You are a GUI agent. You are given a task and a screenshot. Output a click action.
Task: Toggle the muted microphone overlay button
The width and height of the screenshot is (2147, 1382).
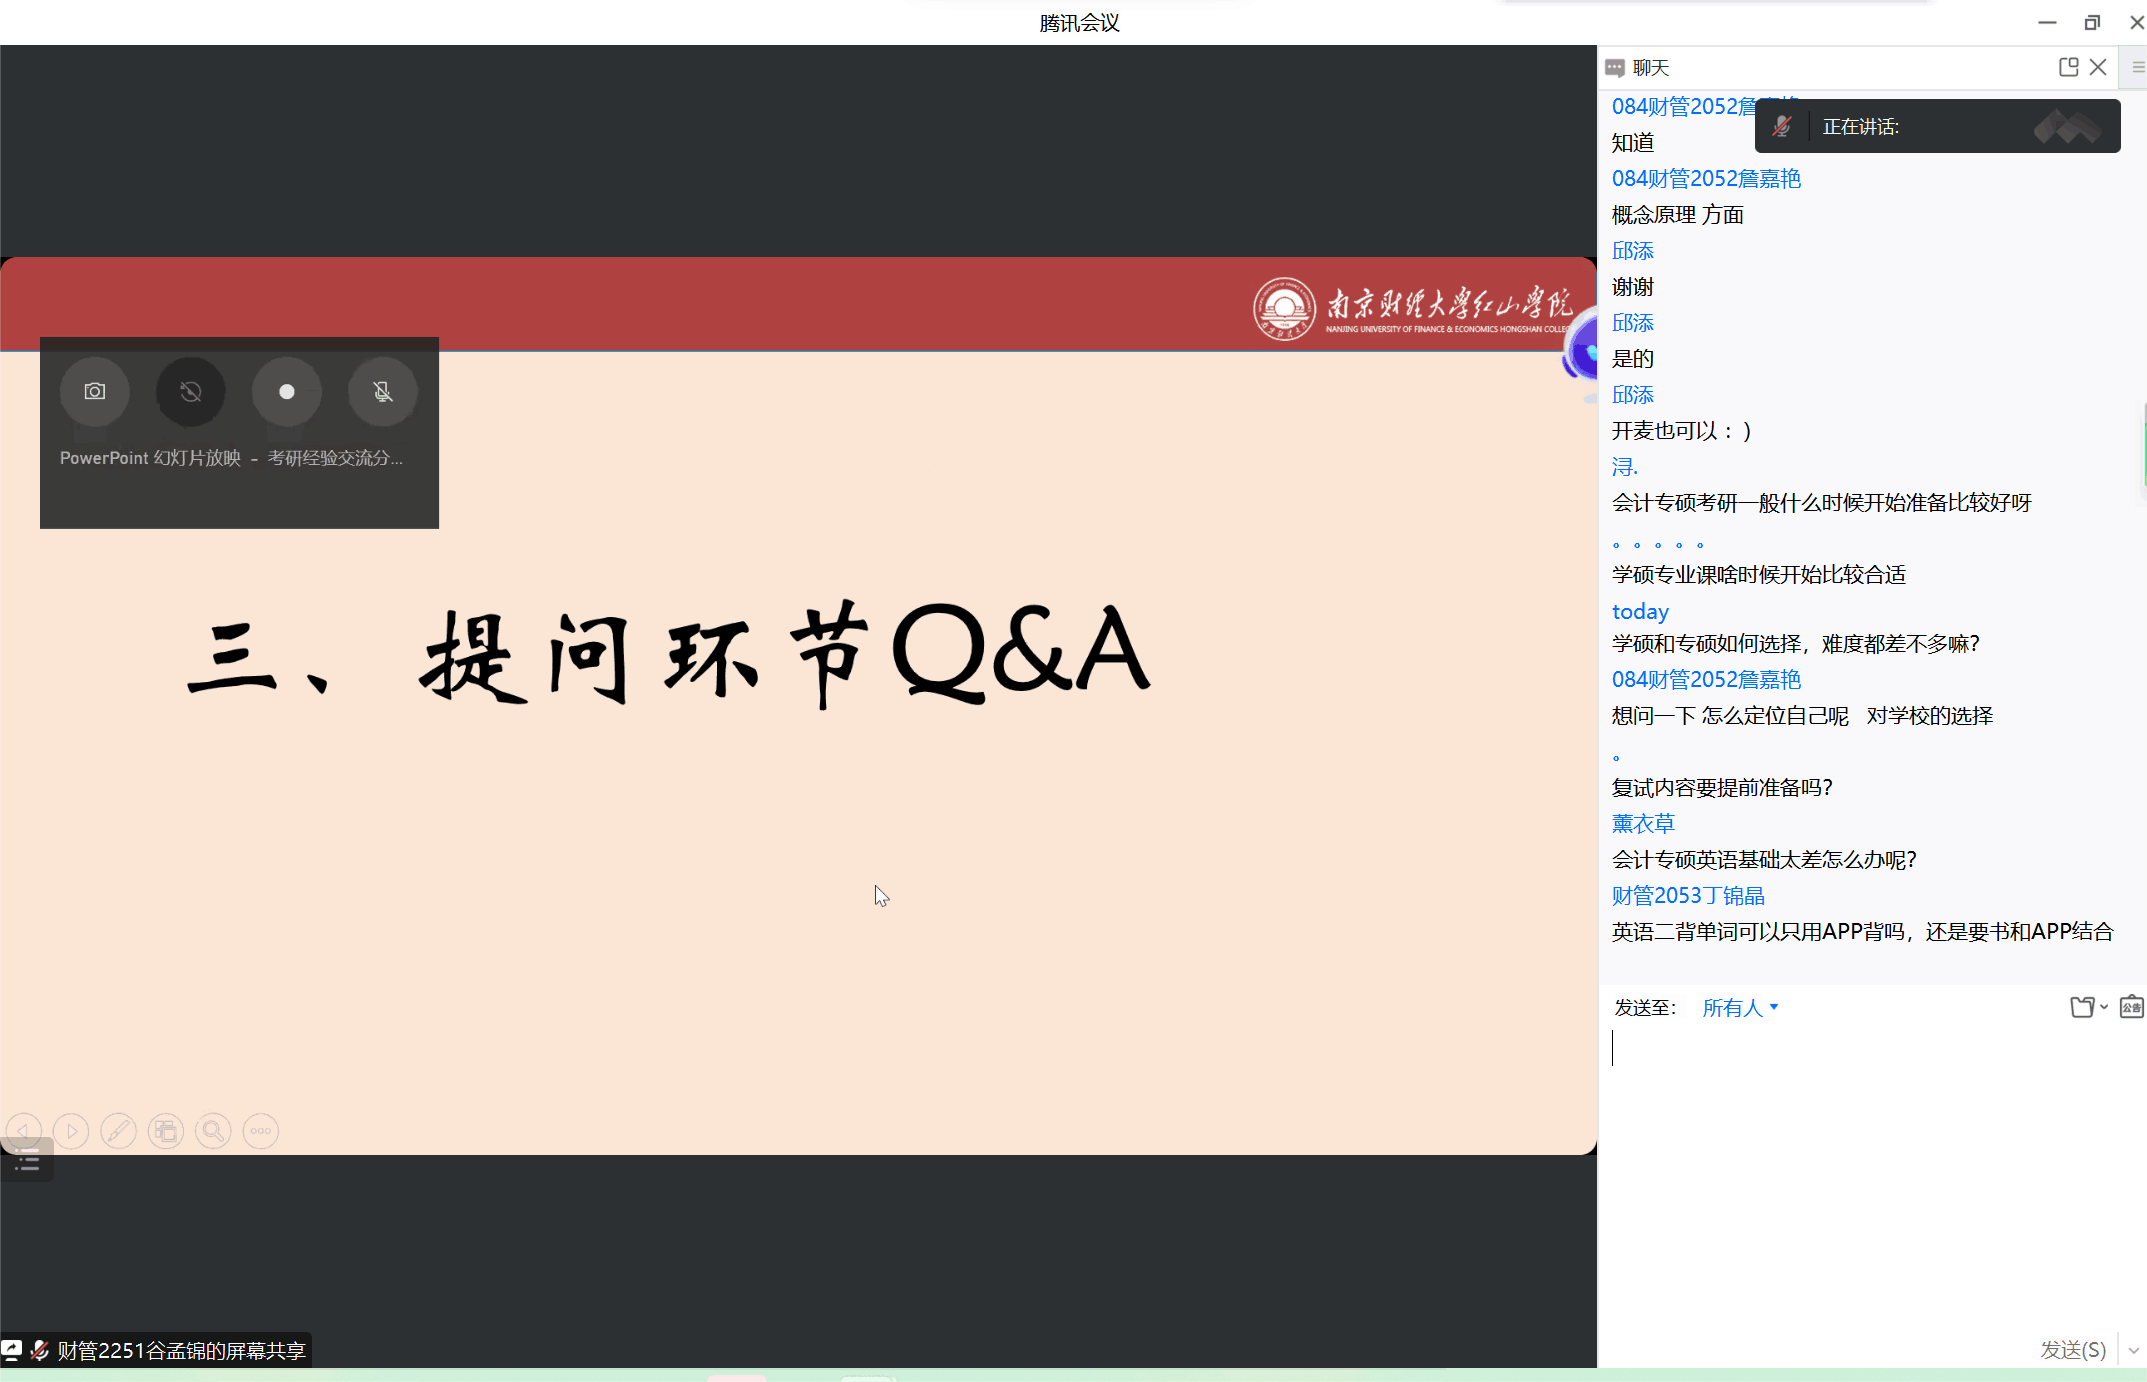[x=383, y=392]
